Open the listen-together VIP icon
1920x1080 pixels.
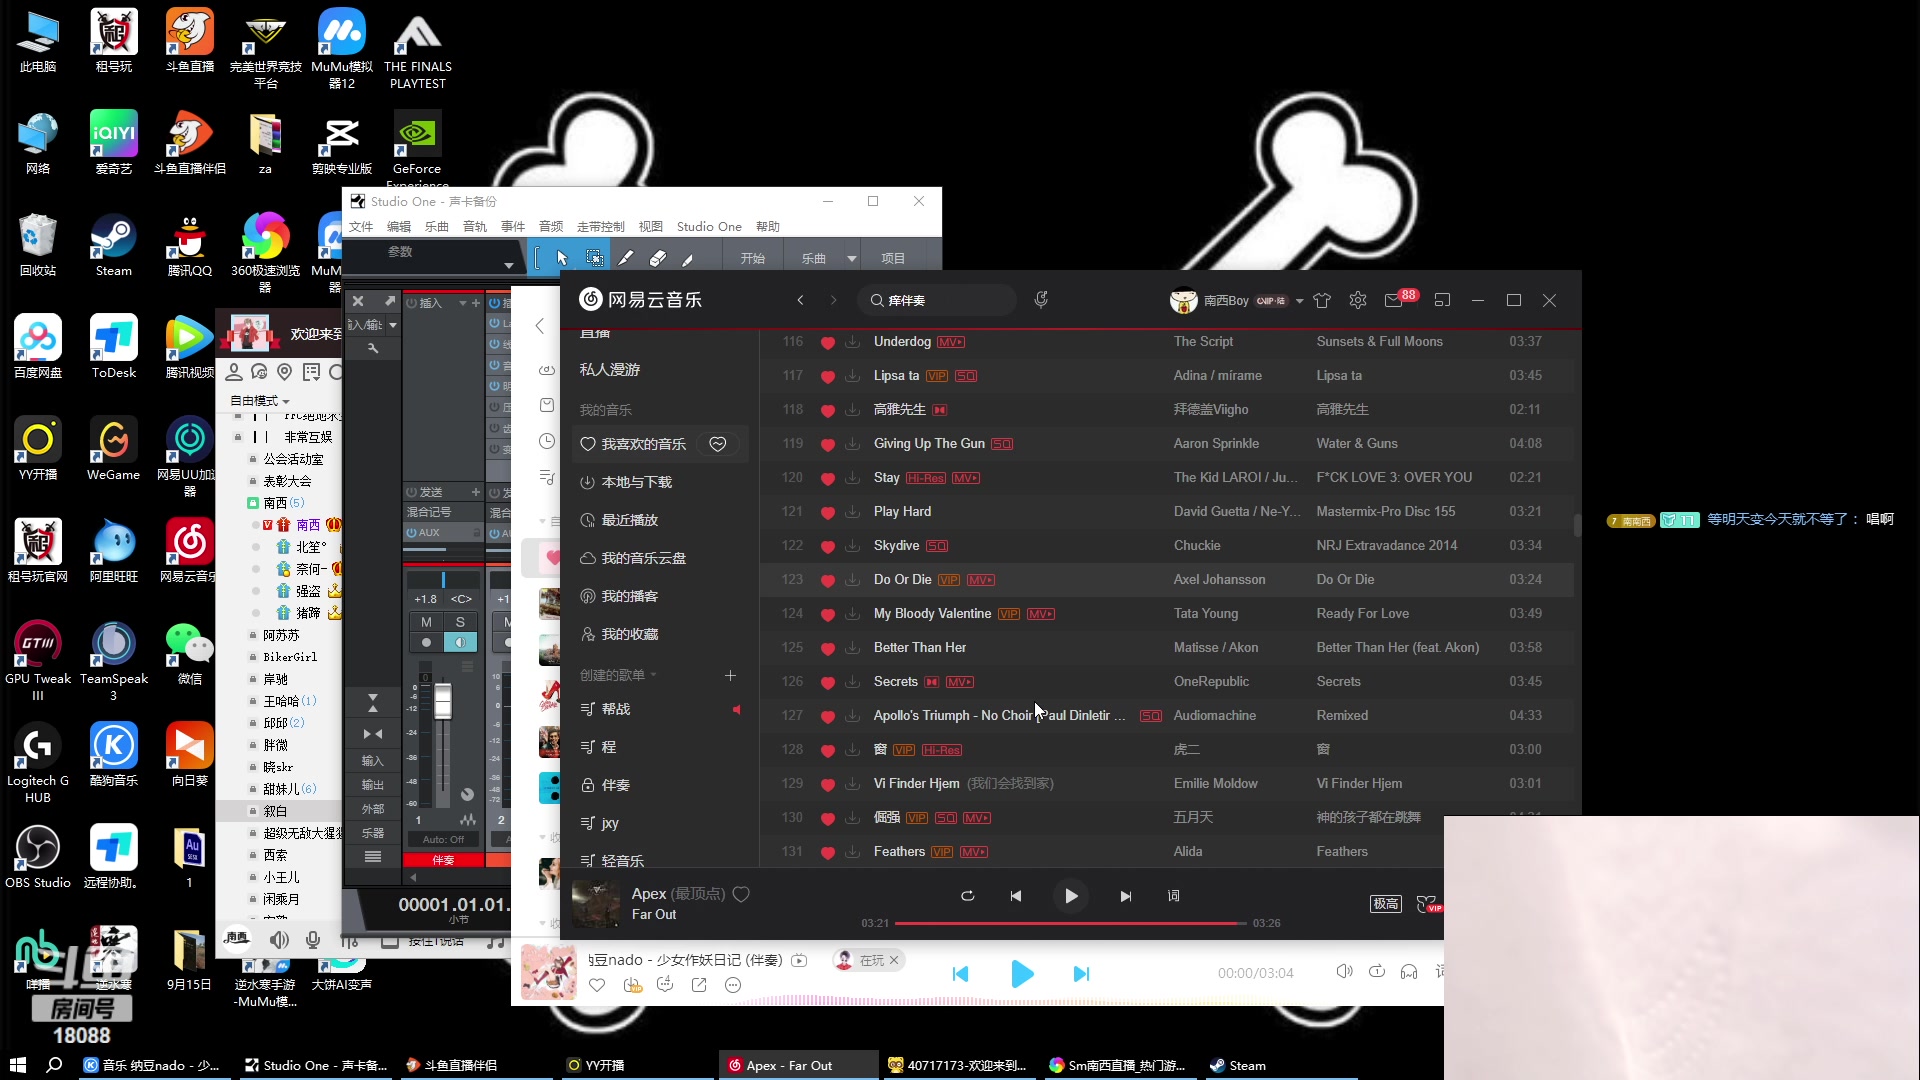(1429, 904)
